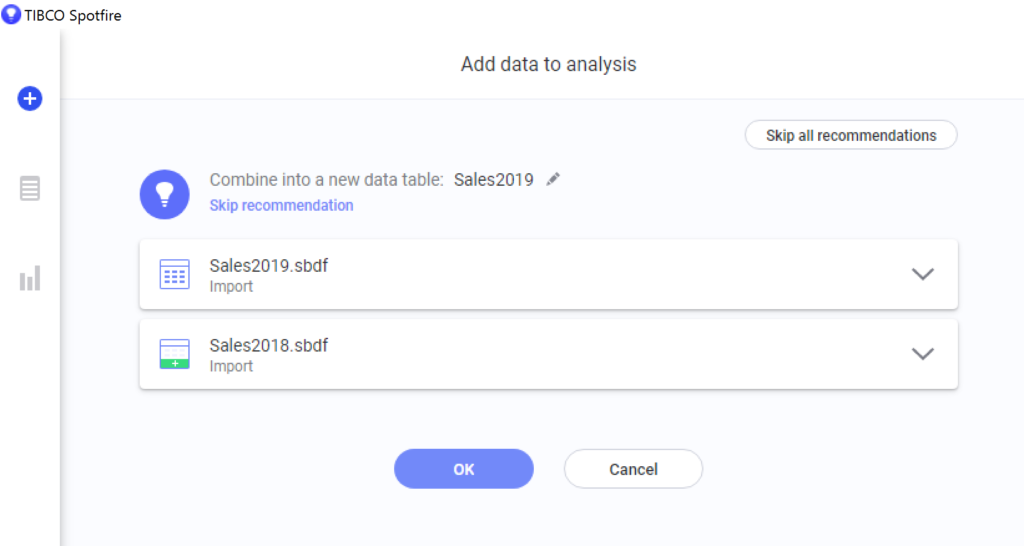
Task: Click the Import label under Sales2018.sbdf
Action: coord(231,366)
